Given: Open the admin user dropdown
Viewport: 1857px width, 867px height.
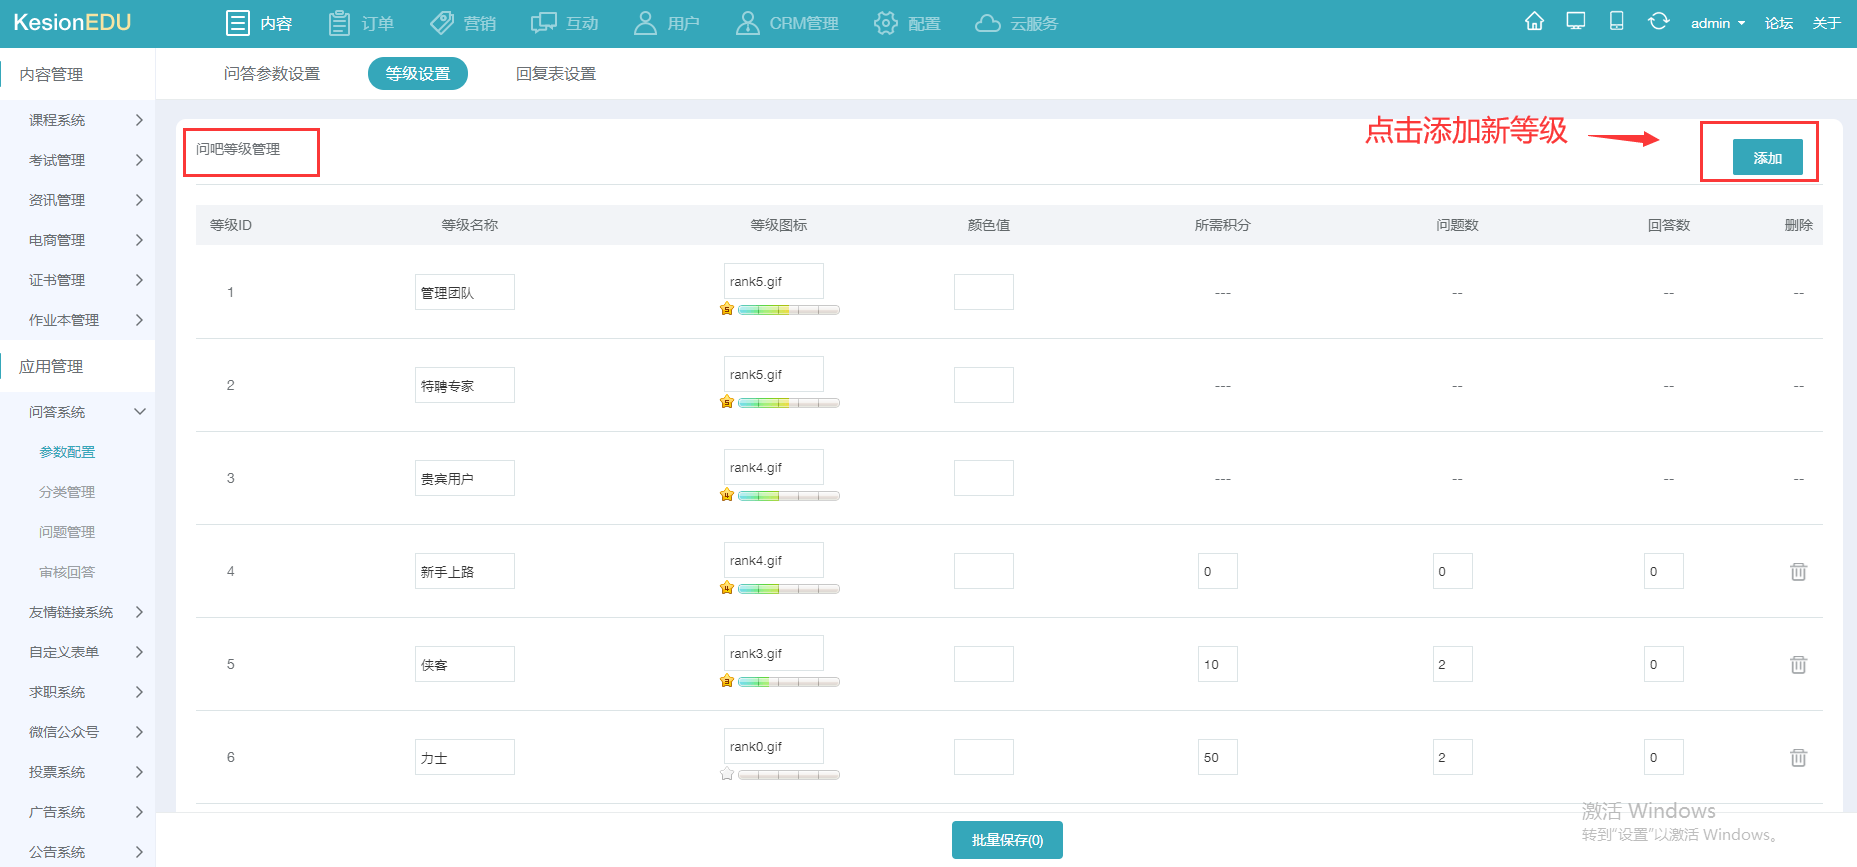Looking at the screenshot, I should pyautogui.click(x=1717, y=23).
